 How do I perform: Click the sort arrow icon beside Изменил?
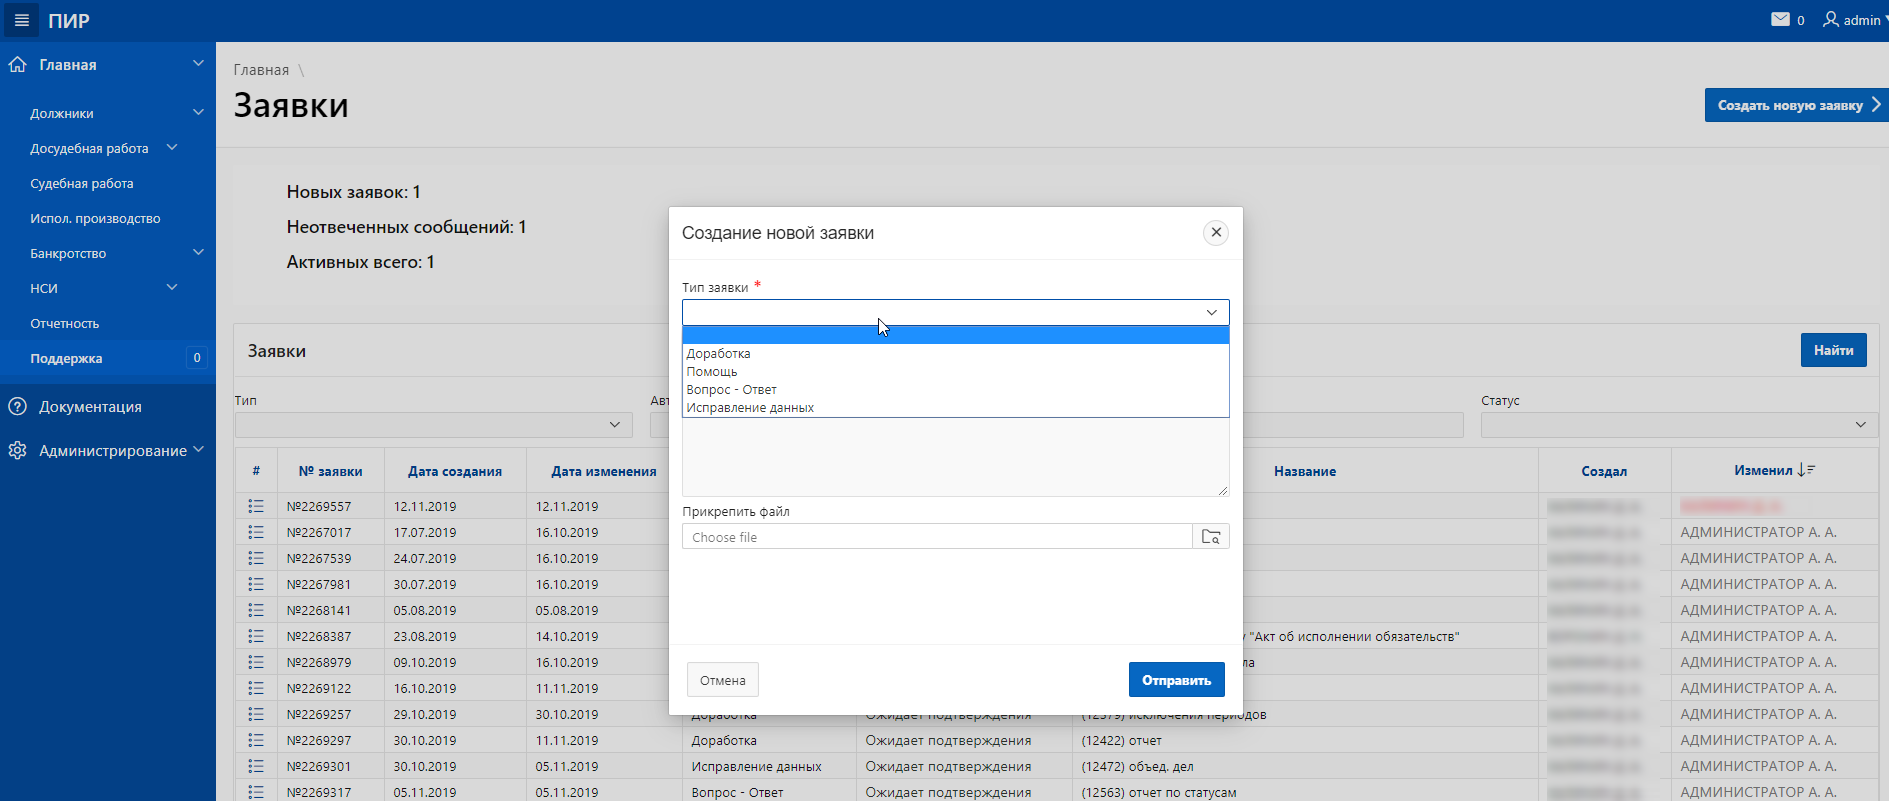click(1806, 470)
